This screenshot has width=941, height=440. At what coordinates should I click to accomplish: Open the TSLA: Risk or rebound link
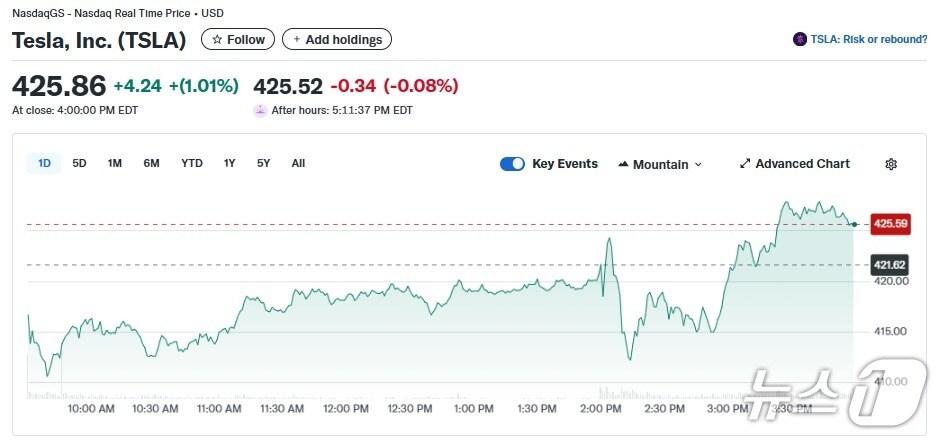869,40
